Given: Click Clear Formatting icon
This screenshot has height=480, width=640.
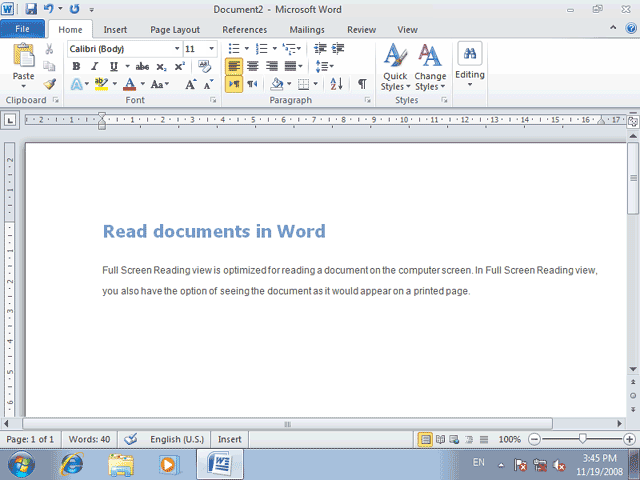Looking at the screenshot, I should (x=204, y=66).
